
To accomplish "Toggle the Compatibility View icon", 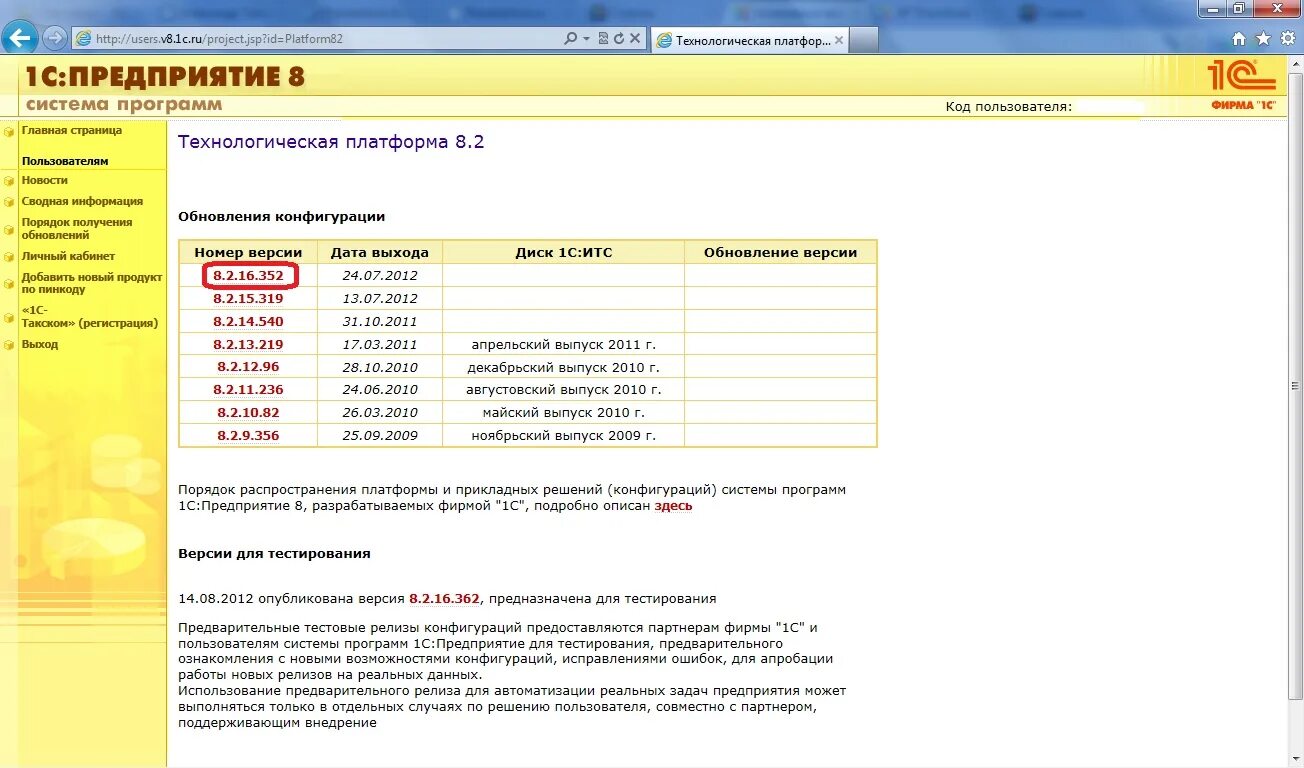I will (603, 39).
